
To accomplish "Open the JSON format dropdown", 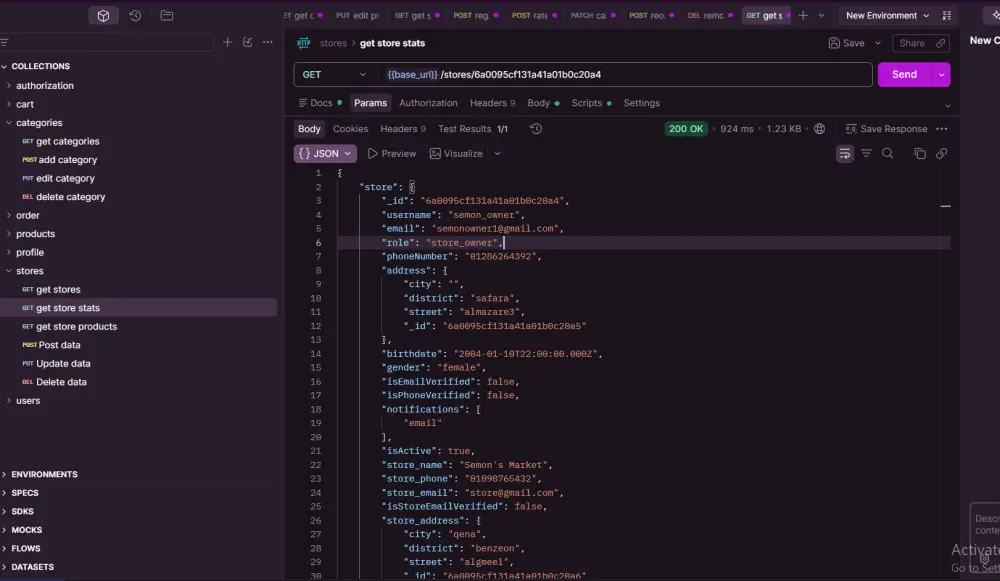I will (325, 154).
